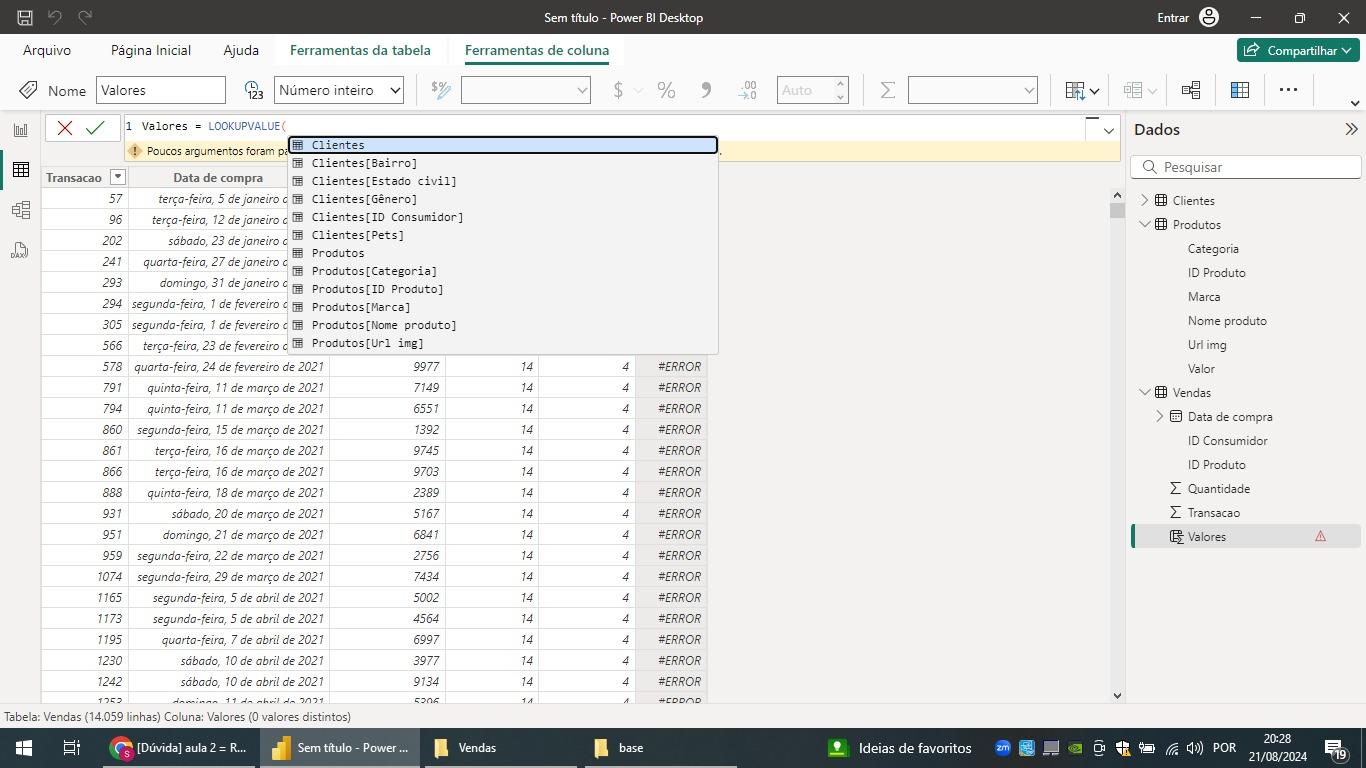
Task: Open the Arquivo menu
Action: tap(47, 50)
